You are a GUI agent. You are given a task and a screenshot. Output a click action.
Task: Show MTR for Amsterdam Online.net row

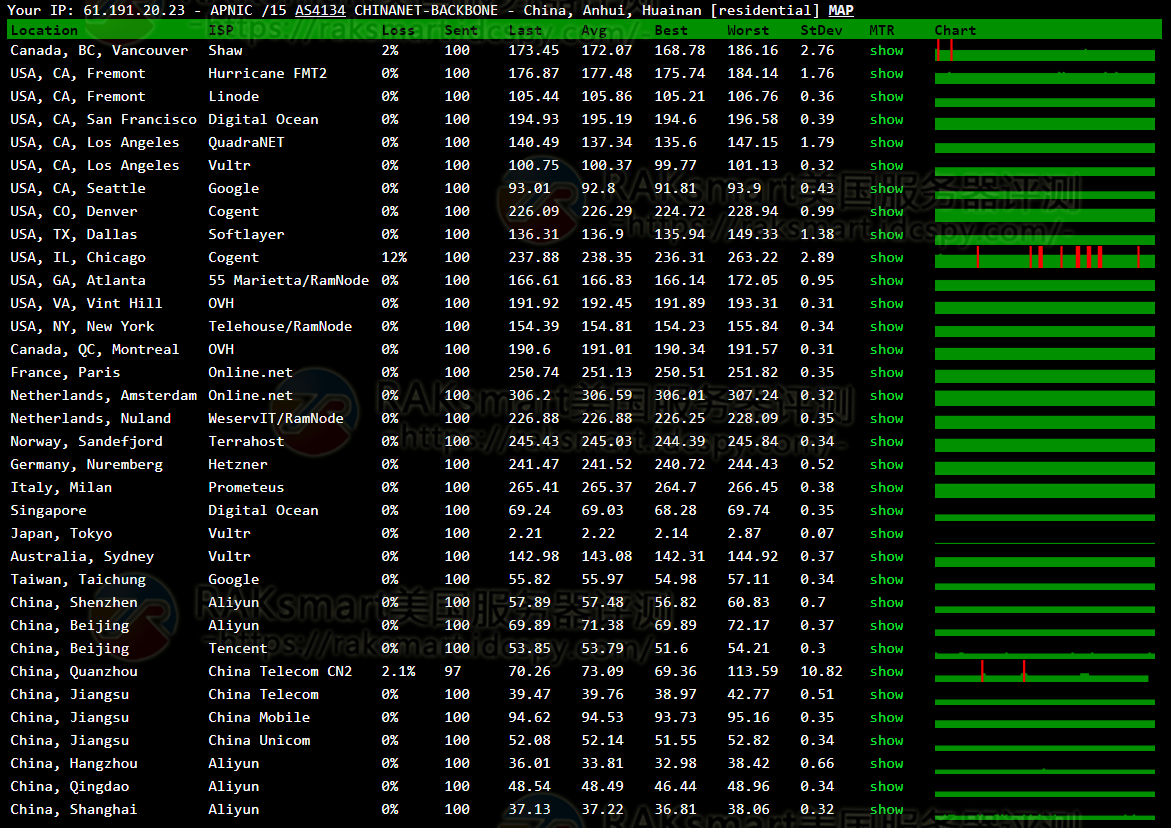[x=886, y=396]
